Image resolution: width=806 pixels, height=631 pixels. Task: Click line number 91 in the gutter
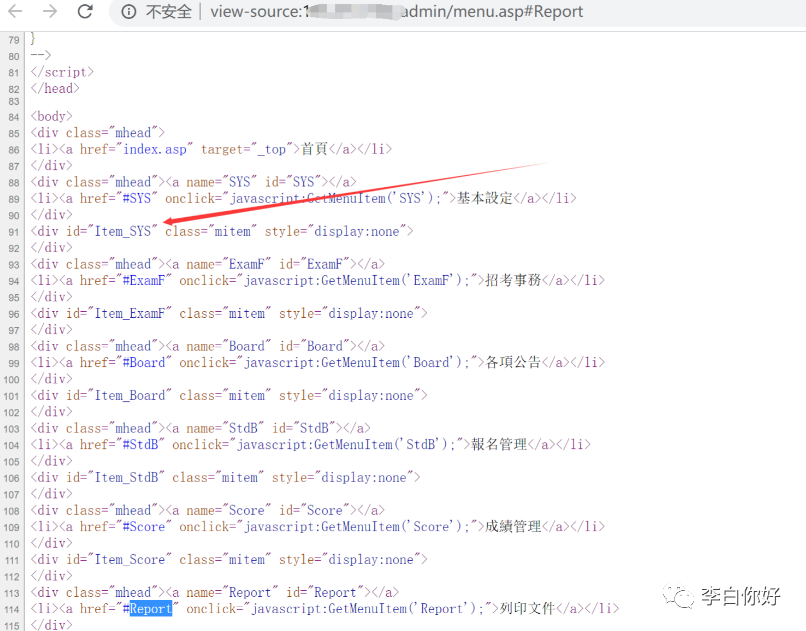pos(14,232)
